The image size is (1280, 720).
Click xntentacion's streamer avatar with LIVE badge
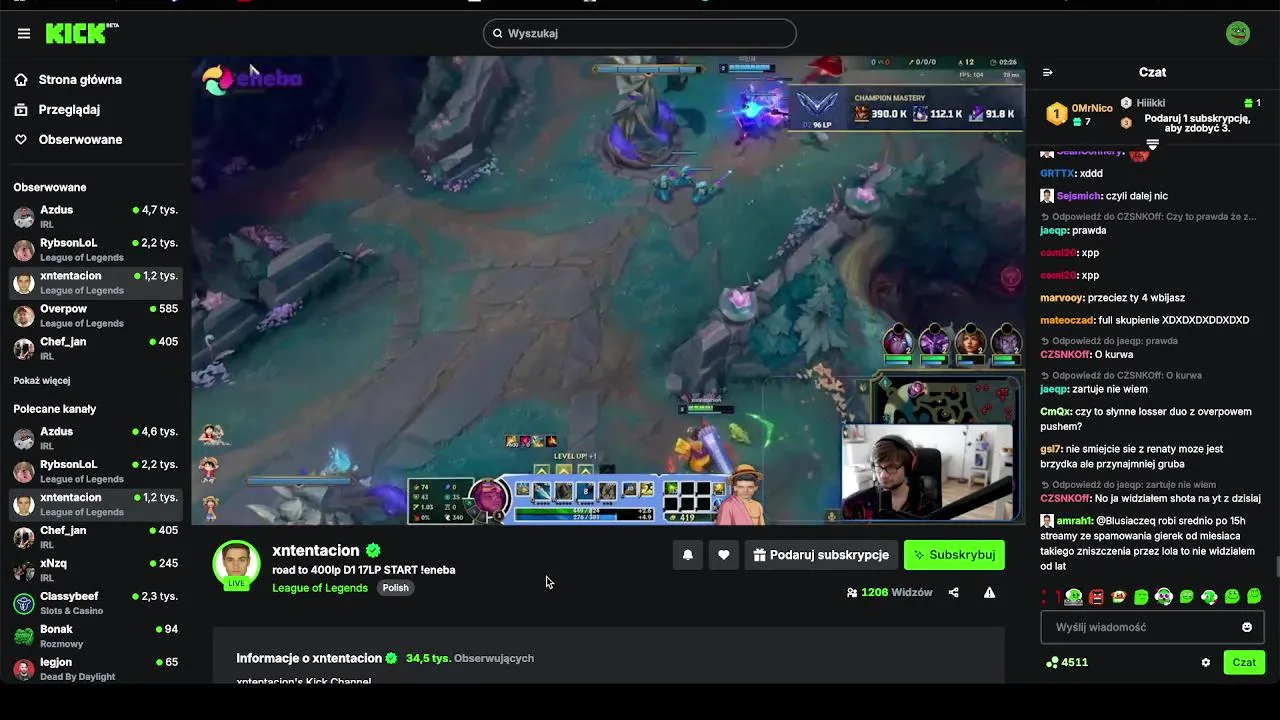click(x=236, y=565)
